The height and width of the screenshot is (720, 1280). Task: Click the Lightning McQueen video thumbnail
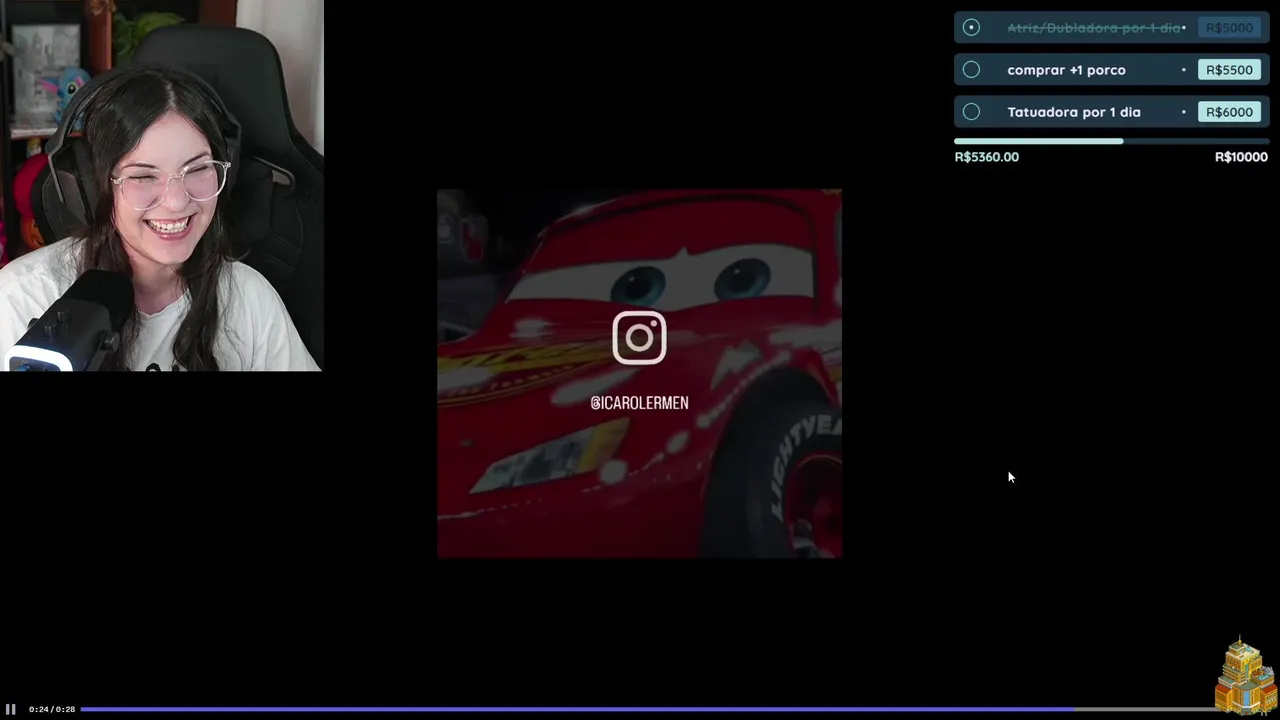click(x=639, y=373)
